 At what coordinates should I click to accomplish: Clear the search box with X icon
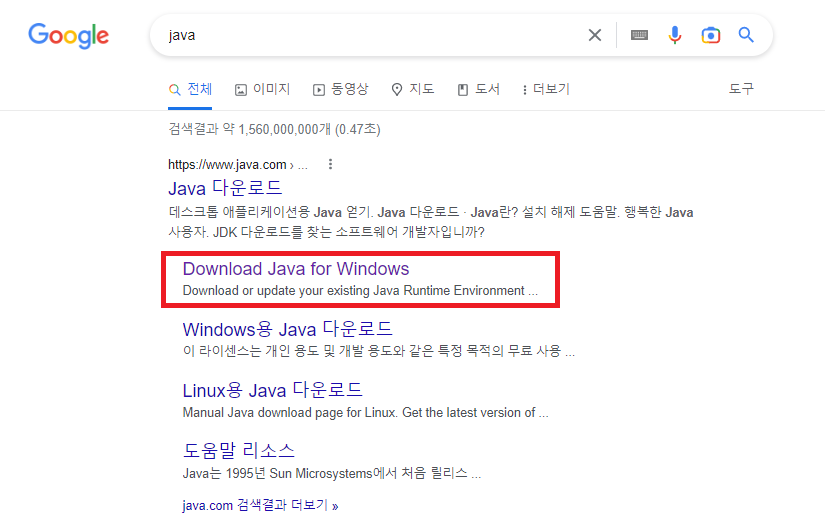click(595, 35)
